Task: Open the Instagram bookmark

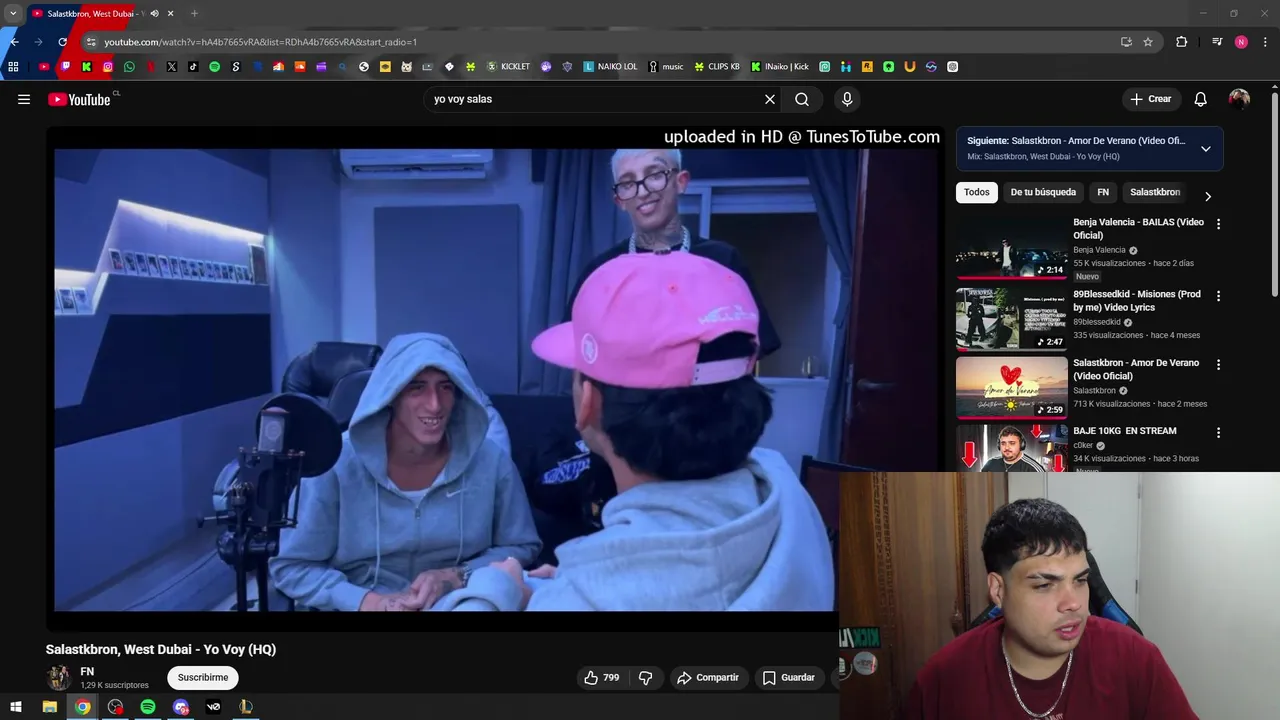Action: (108, 67)
